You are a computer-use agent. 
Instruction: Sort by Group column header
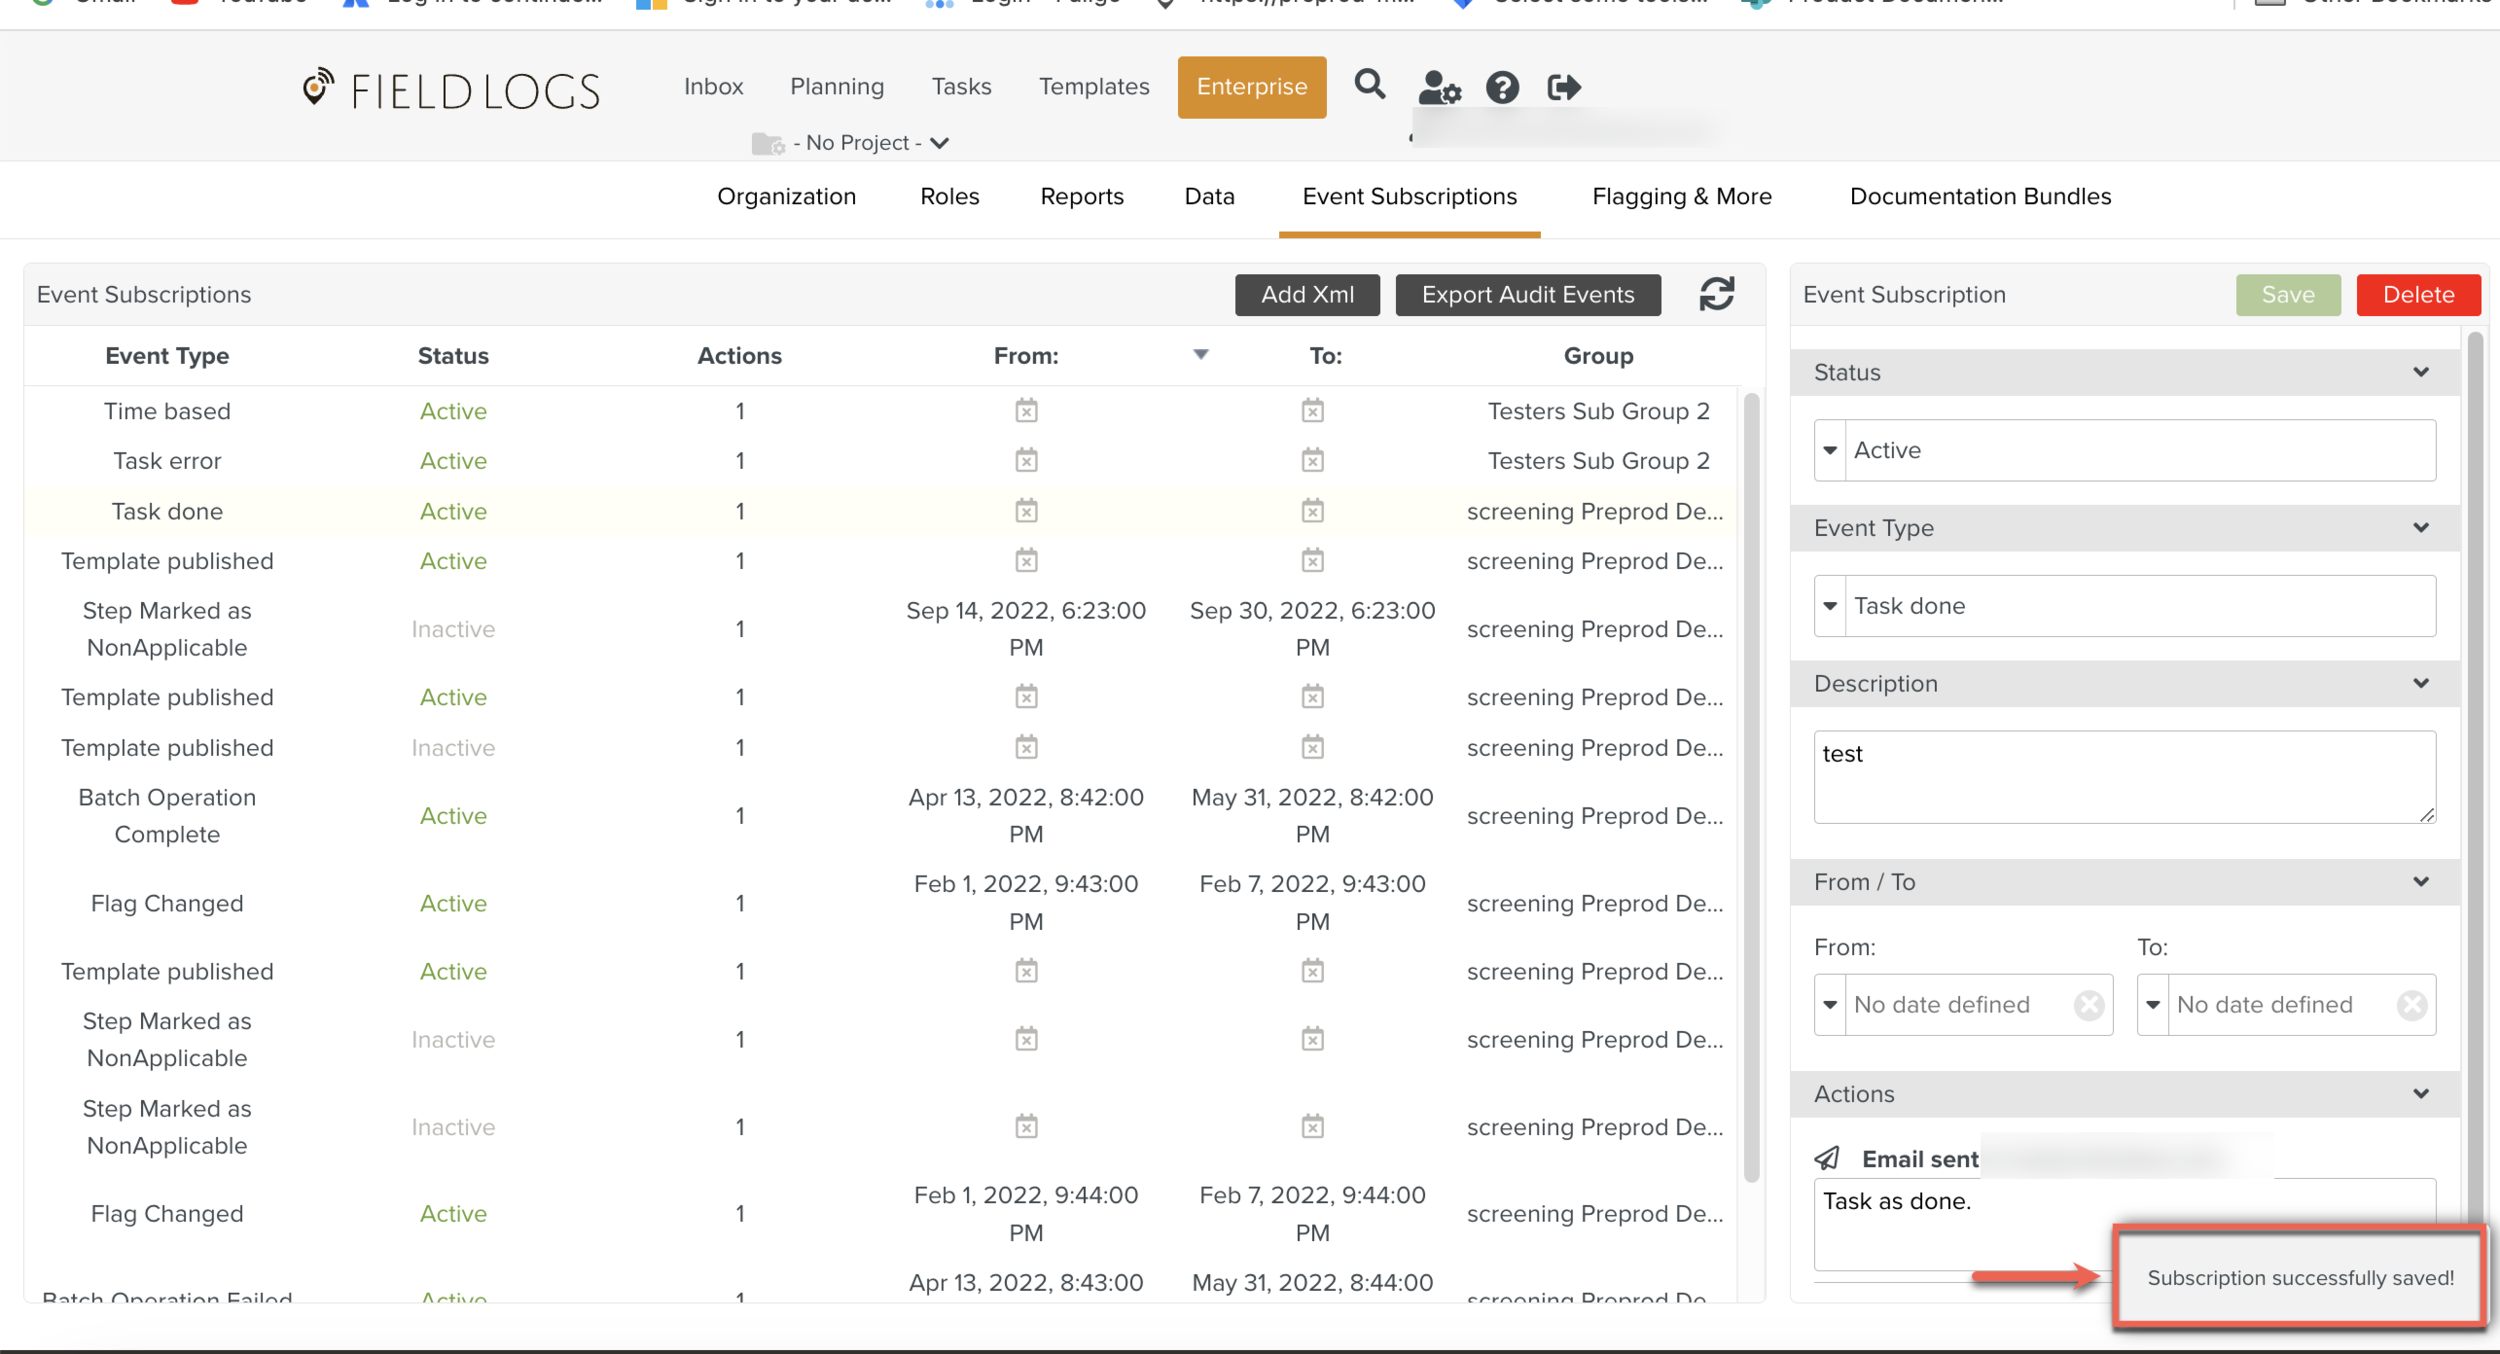[x=1598, y=355]
